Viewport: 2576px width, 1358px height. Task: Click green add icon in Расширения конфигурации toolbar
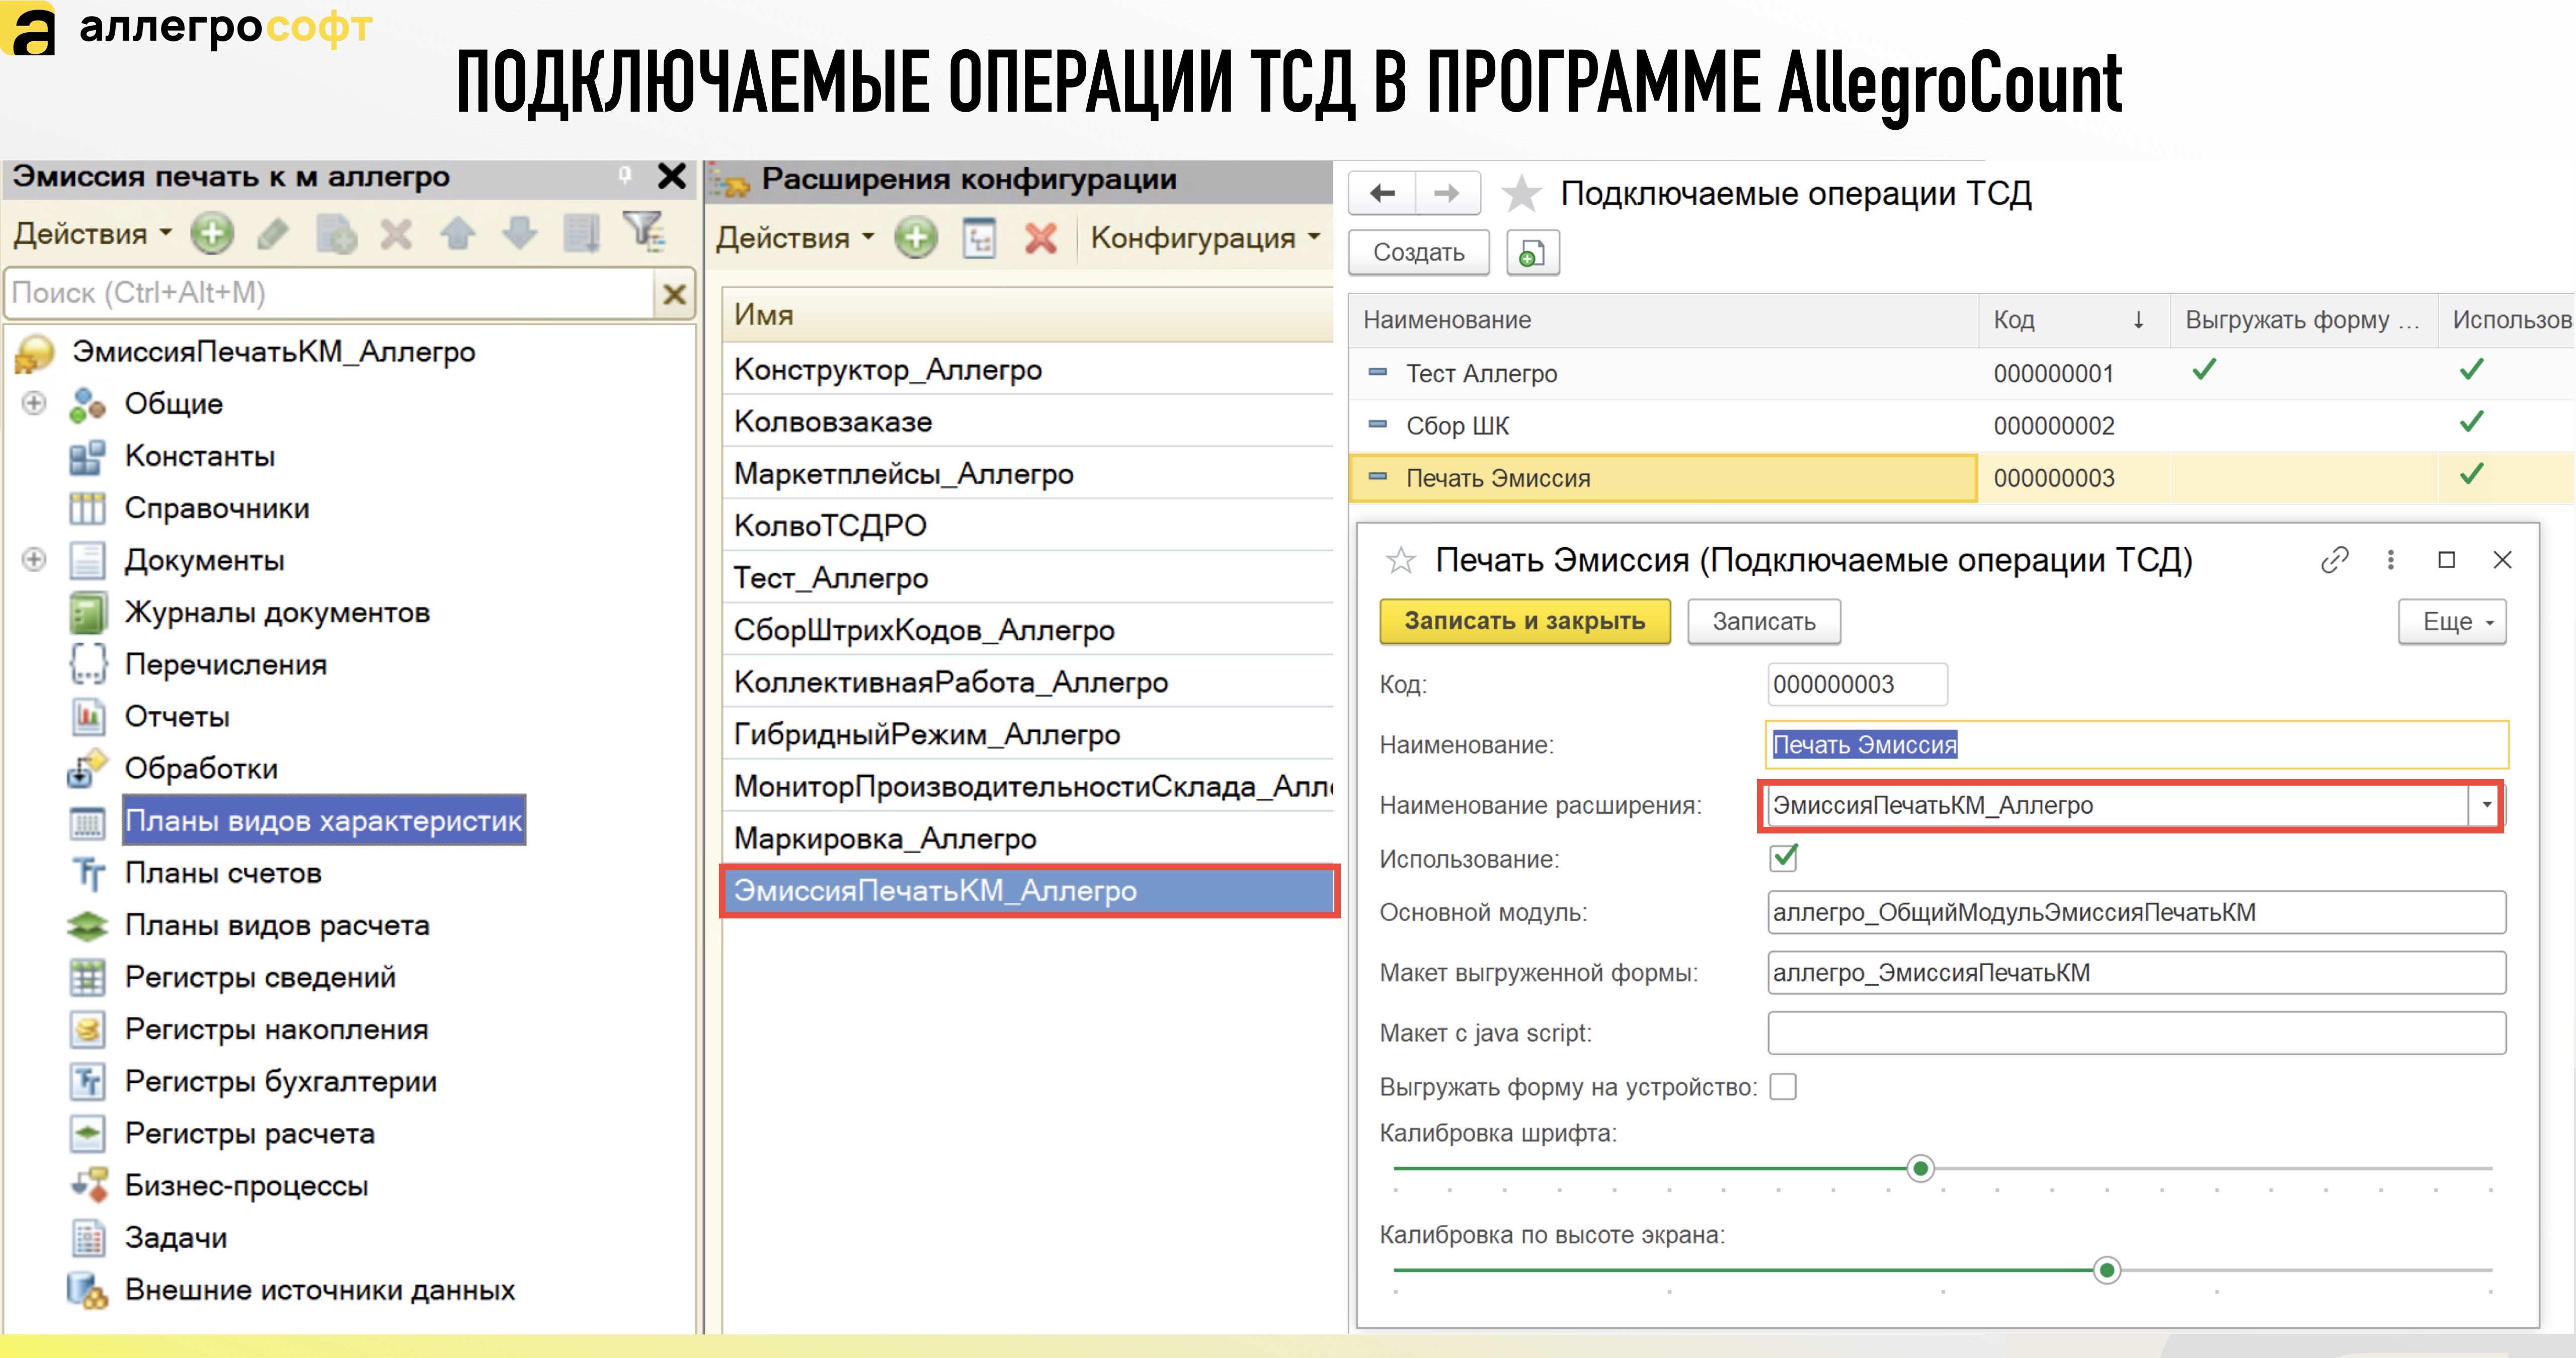[916, 238]
